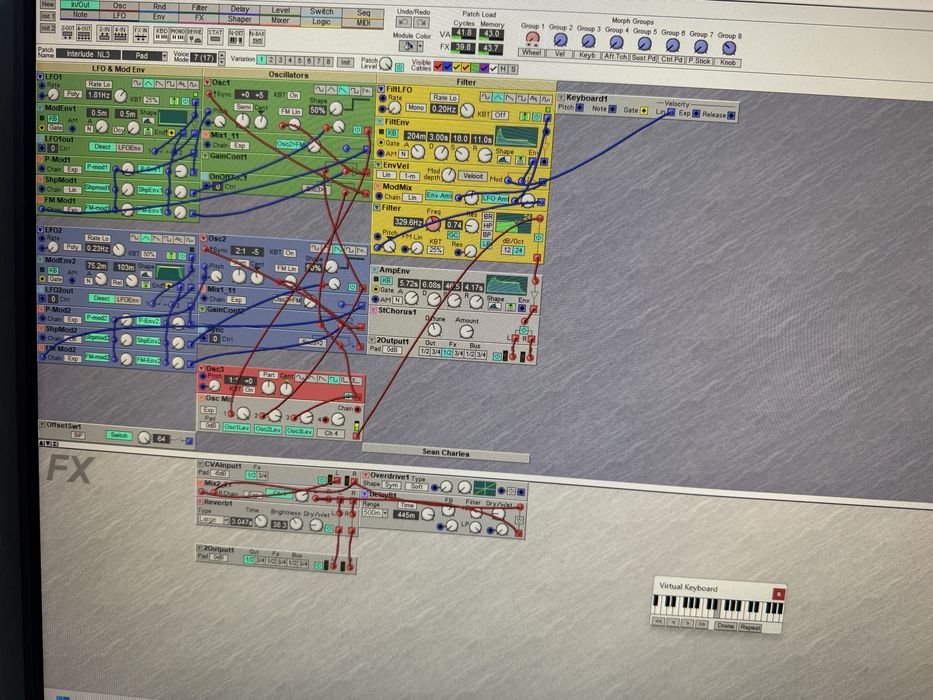Insert a 2-IN input module
The width and height of the screenshot is (933, 700).
104,34
